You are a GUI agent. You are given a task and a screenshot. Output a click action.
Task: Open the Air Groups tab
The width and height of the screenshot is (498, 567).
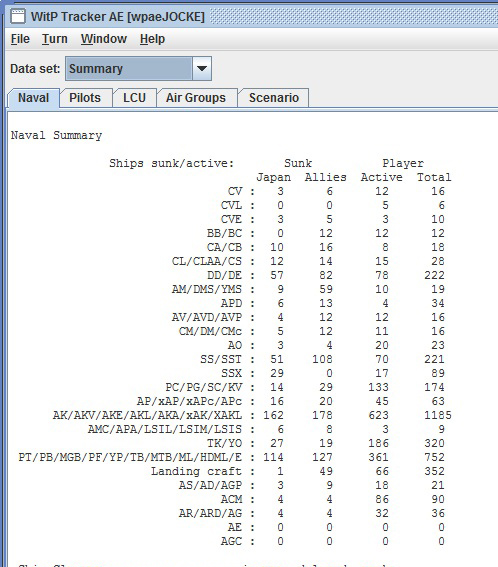[196, 98]
